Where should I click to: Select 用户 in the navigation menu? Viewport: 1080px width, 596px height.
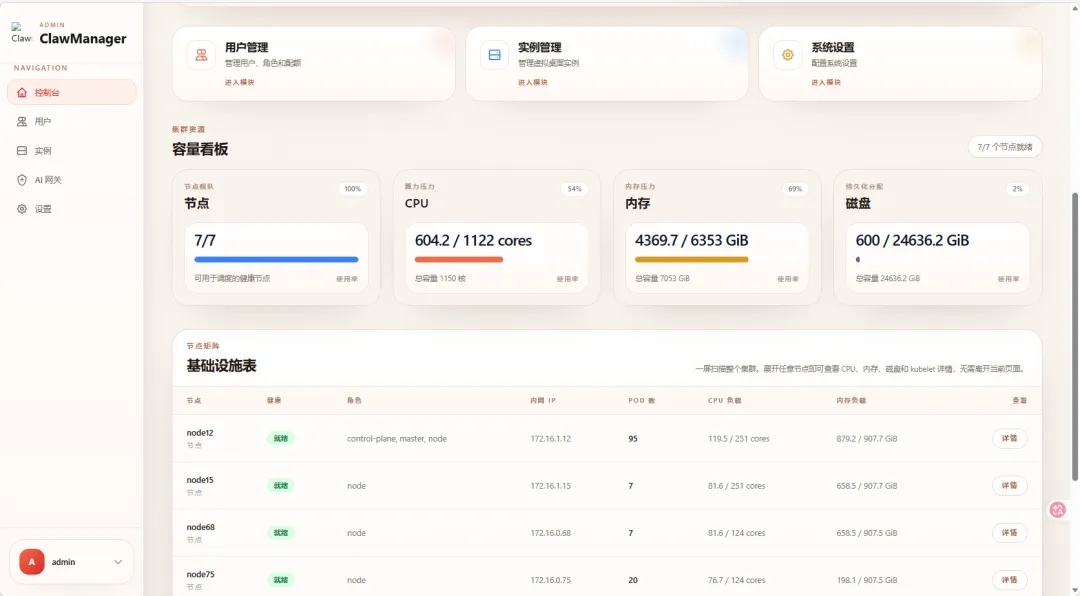41,121
